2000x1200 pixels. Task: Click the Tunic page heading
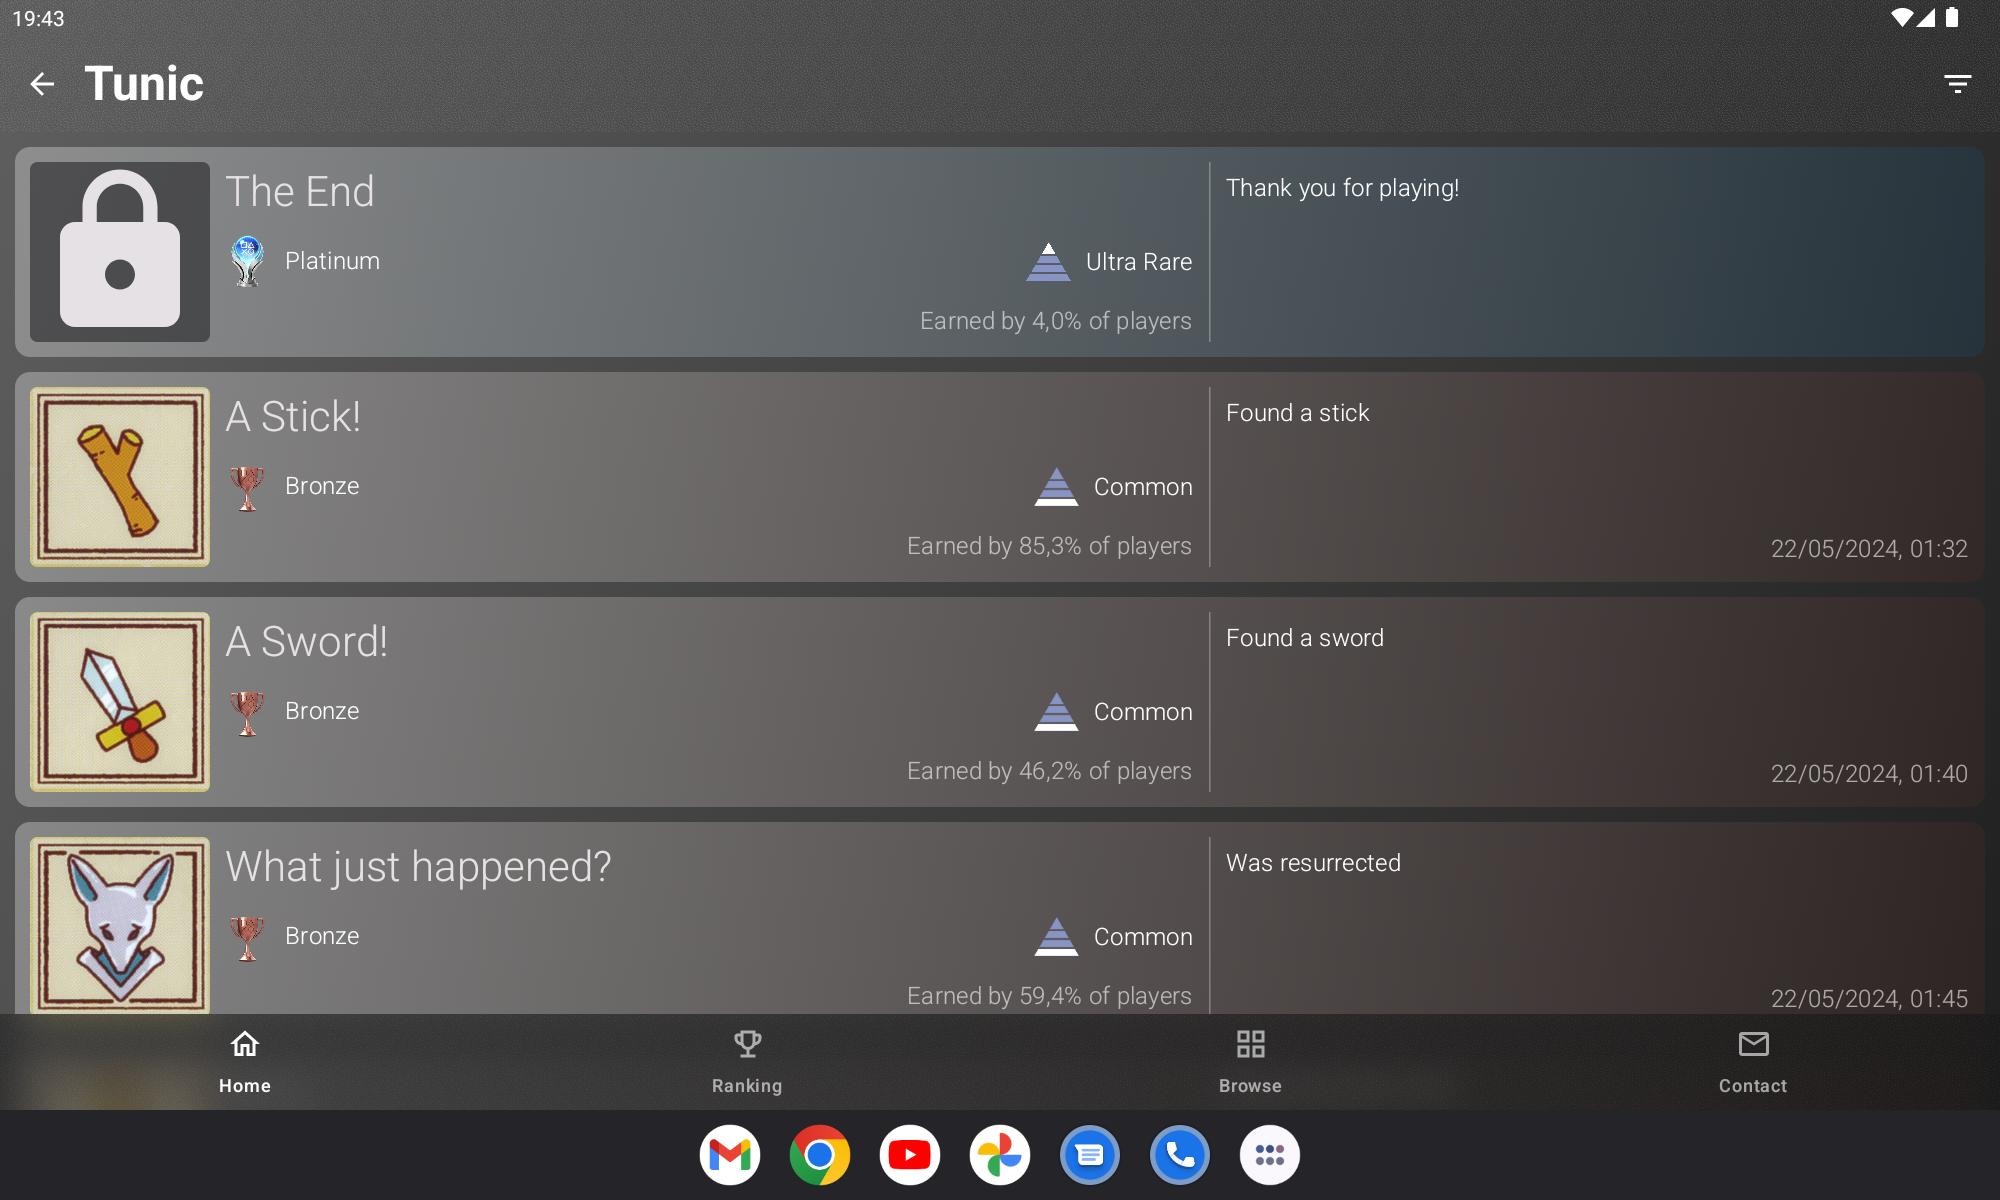pyautogui.click(x=144, y=83)
